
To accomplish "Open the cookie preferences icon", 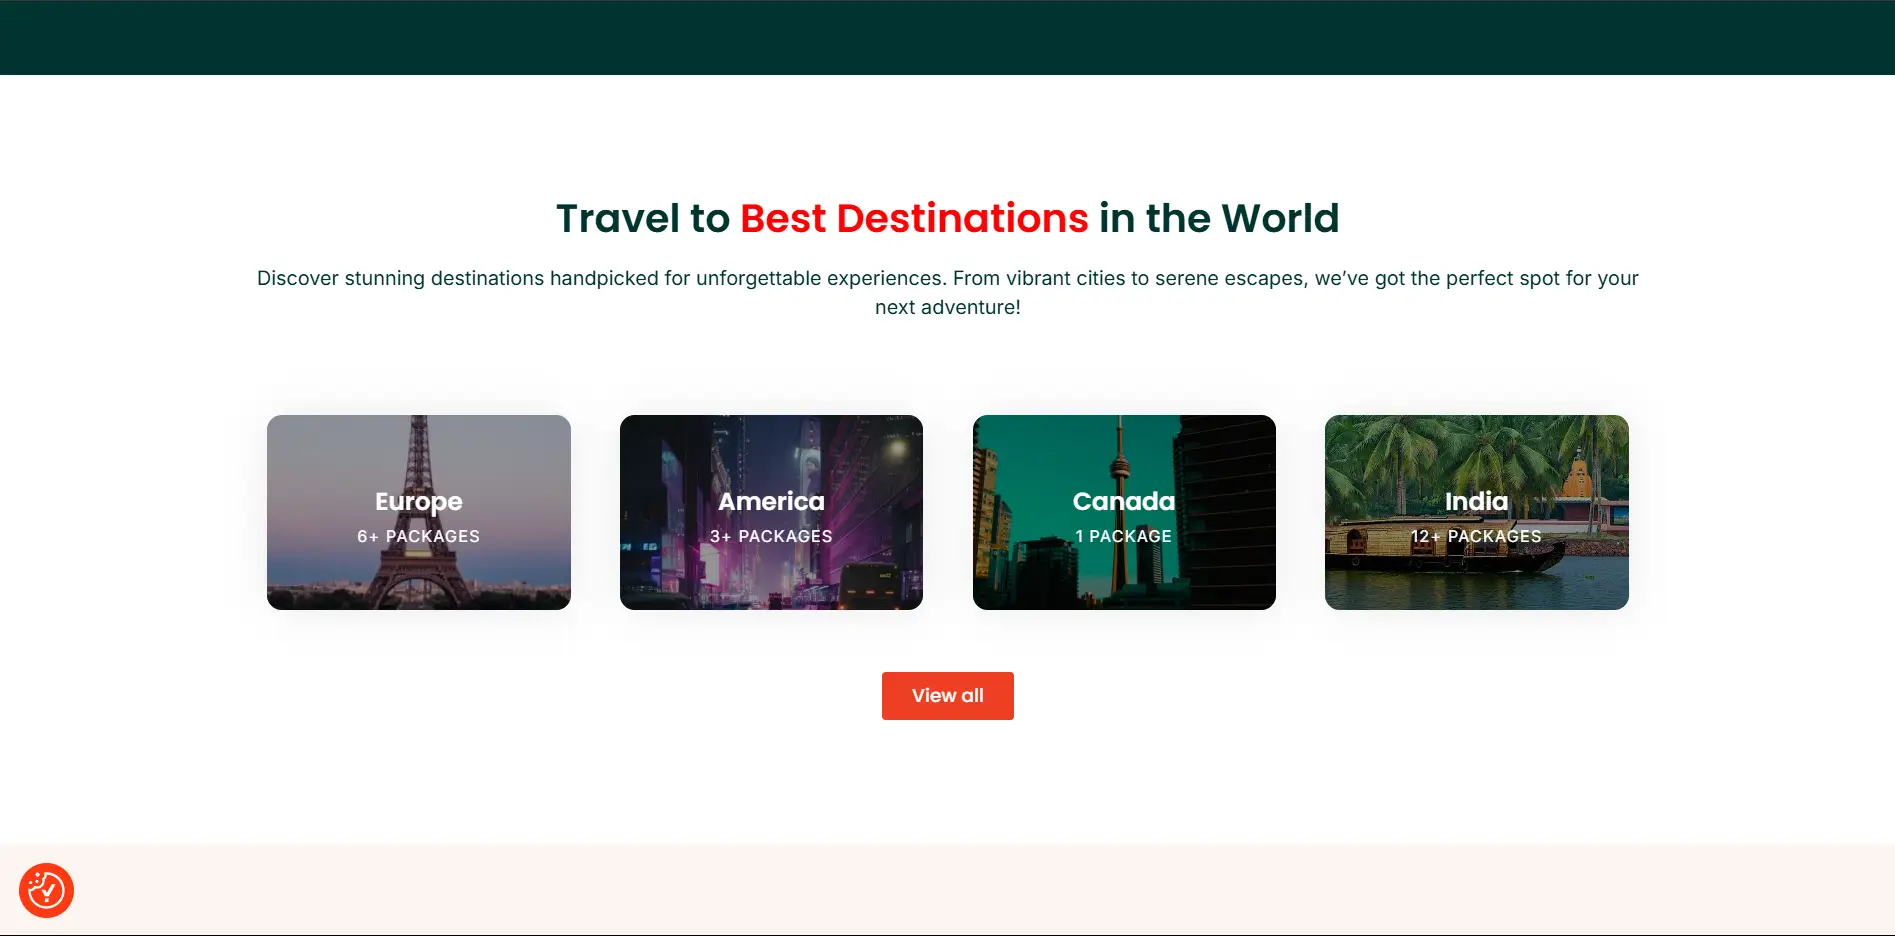I will tap(46, 890).
